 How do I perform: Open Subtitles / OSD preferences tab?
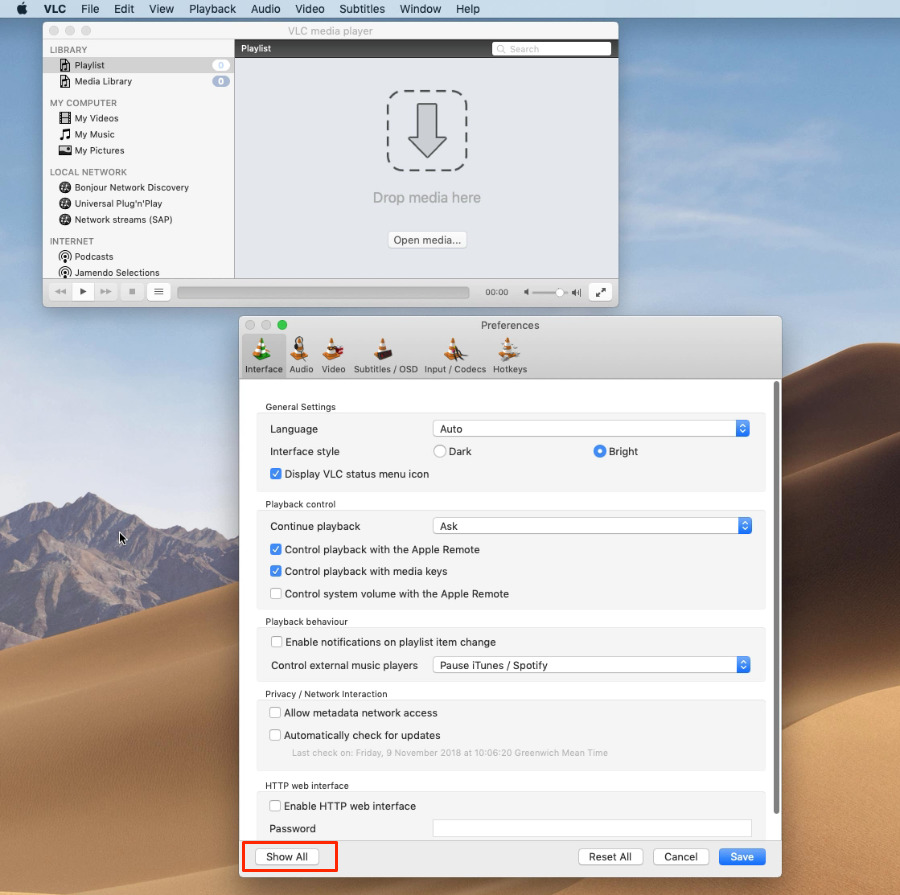point(385,355)
